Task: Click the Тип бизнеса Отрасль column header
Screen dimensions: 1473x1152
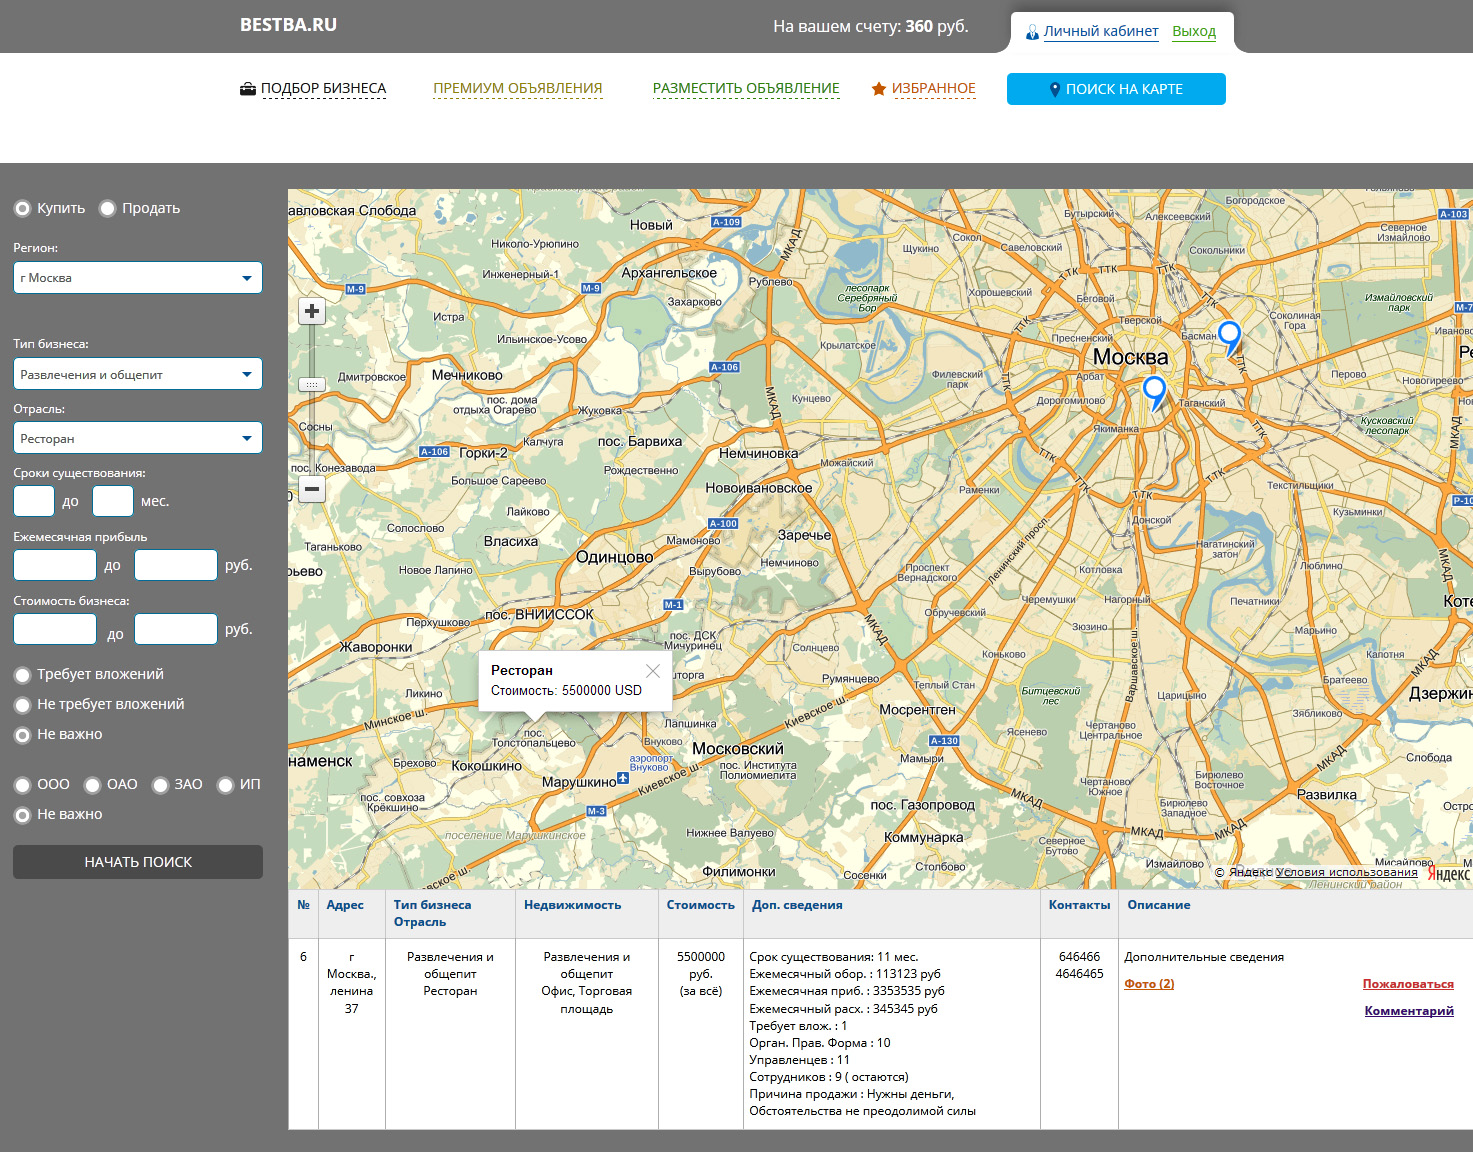Action: [x=432, y=913]
